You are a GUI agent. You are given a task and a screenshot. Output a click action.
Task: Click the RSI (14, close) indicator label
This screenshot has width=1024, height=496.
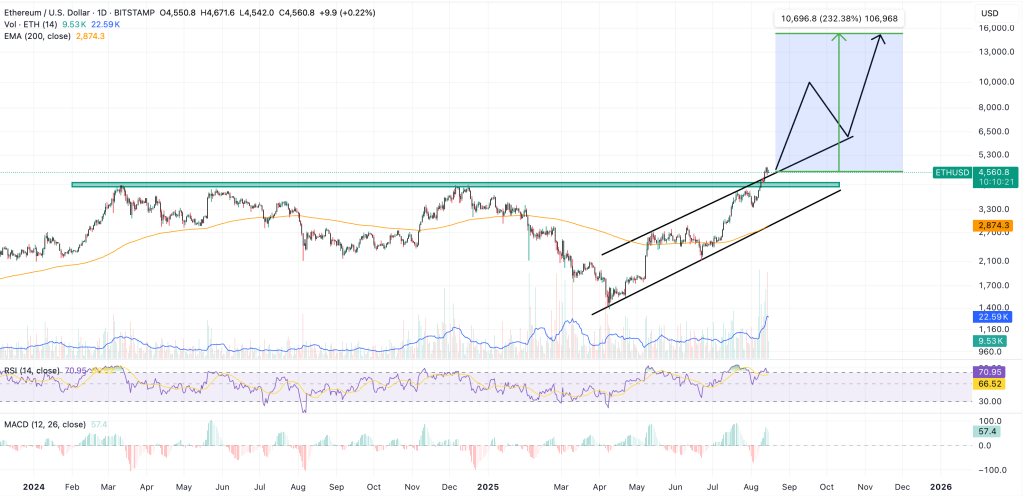click(x=30, y=371)
